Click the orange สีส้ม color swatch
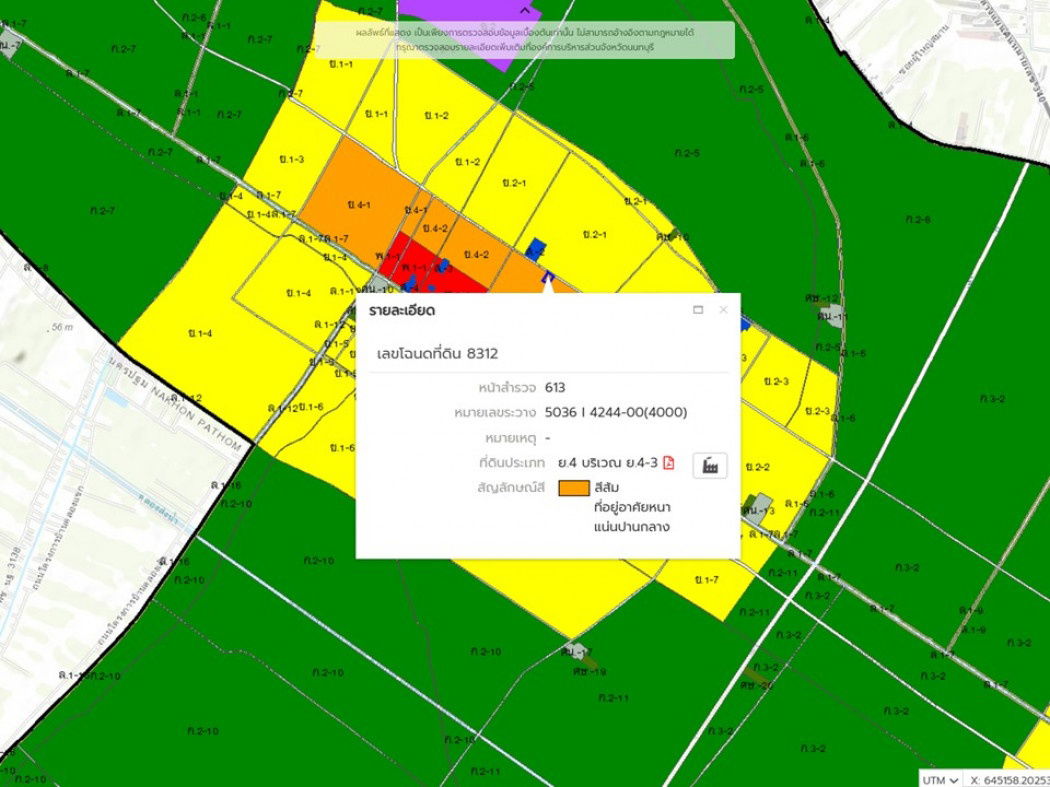 pyautogui.click(x=573, y=488)
